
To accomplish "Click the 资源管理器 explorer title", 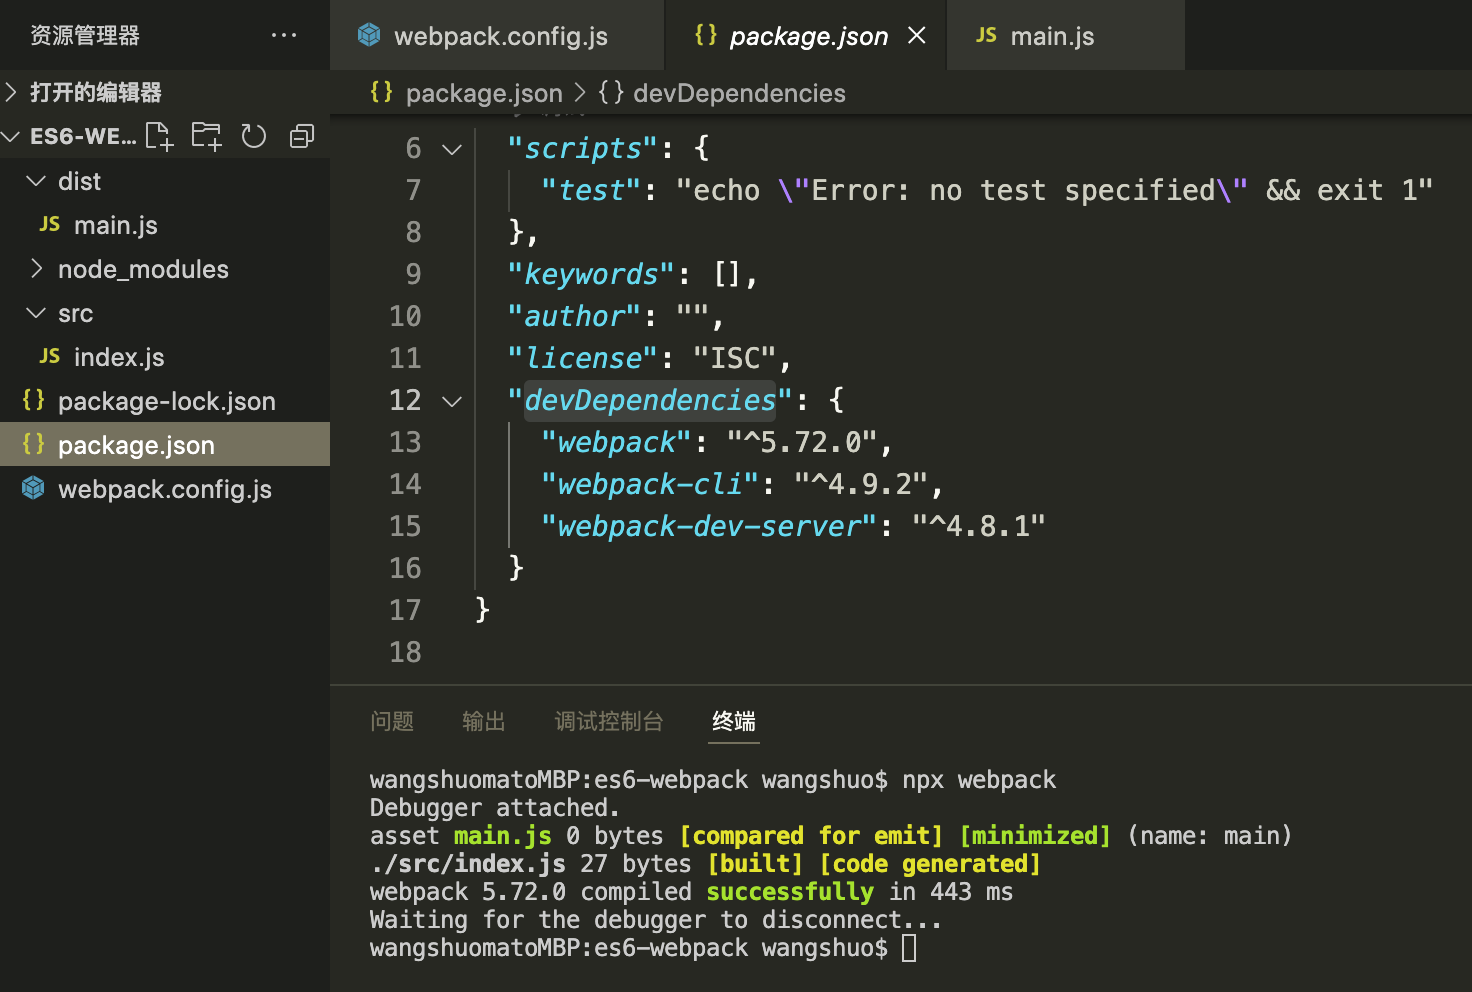I will [x=85, y=35].
